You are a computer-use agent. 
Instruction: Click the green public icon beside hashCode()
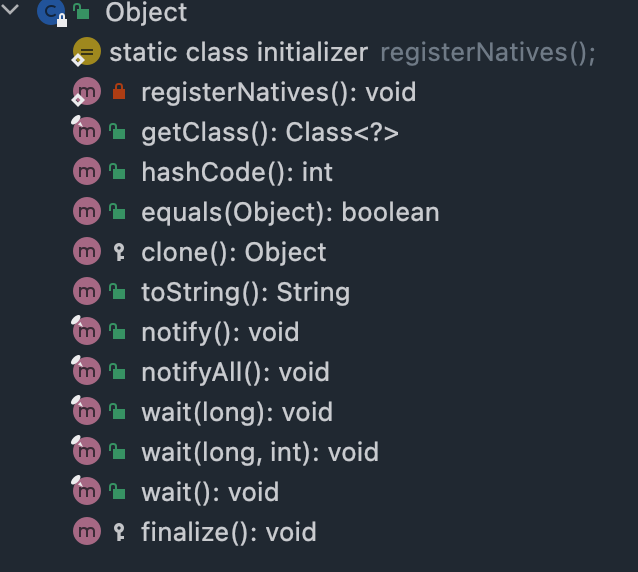117,172
